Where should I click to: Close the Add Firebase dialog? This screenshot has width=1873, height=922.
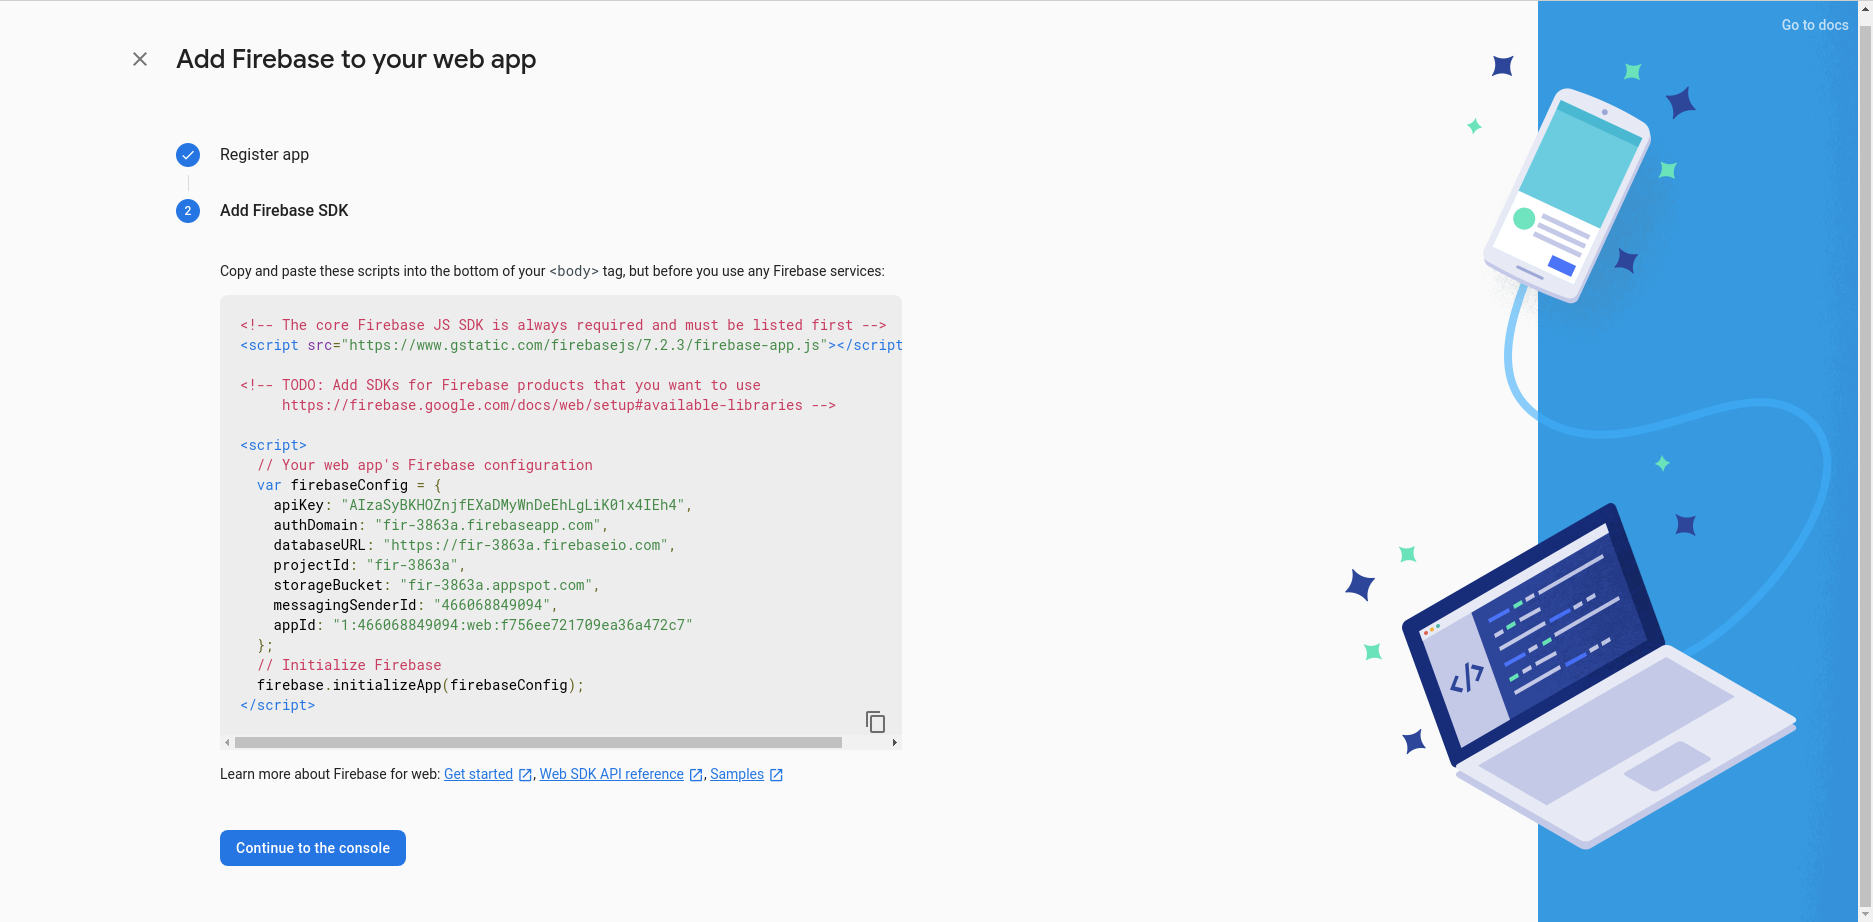[x=140, y=59]
